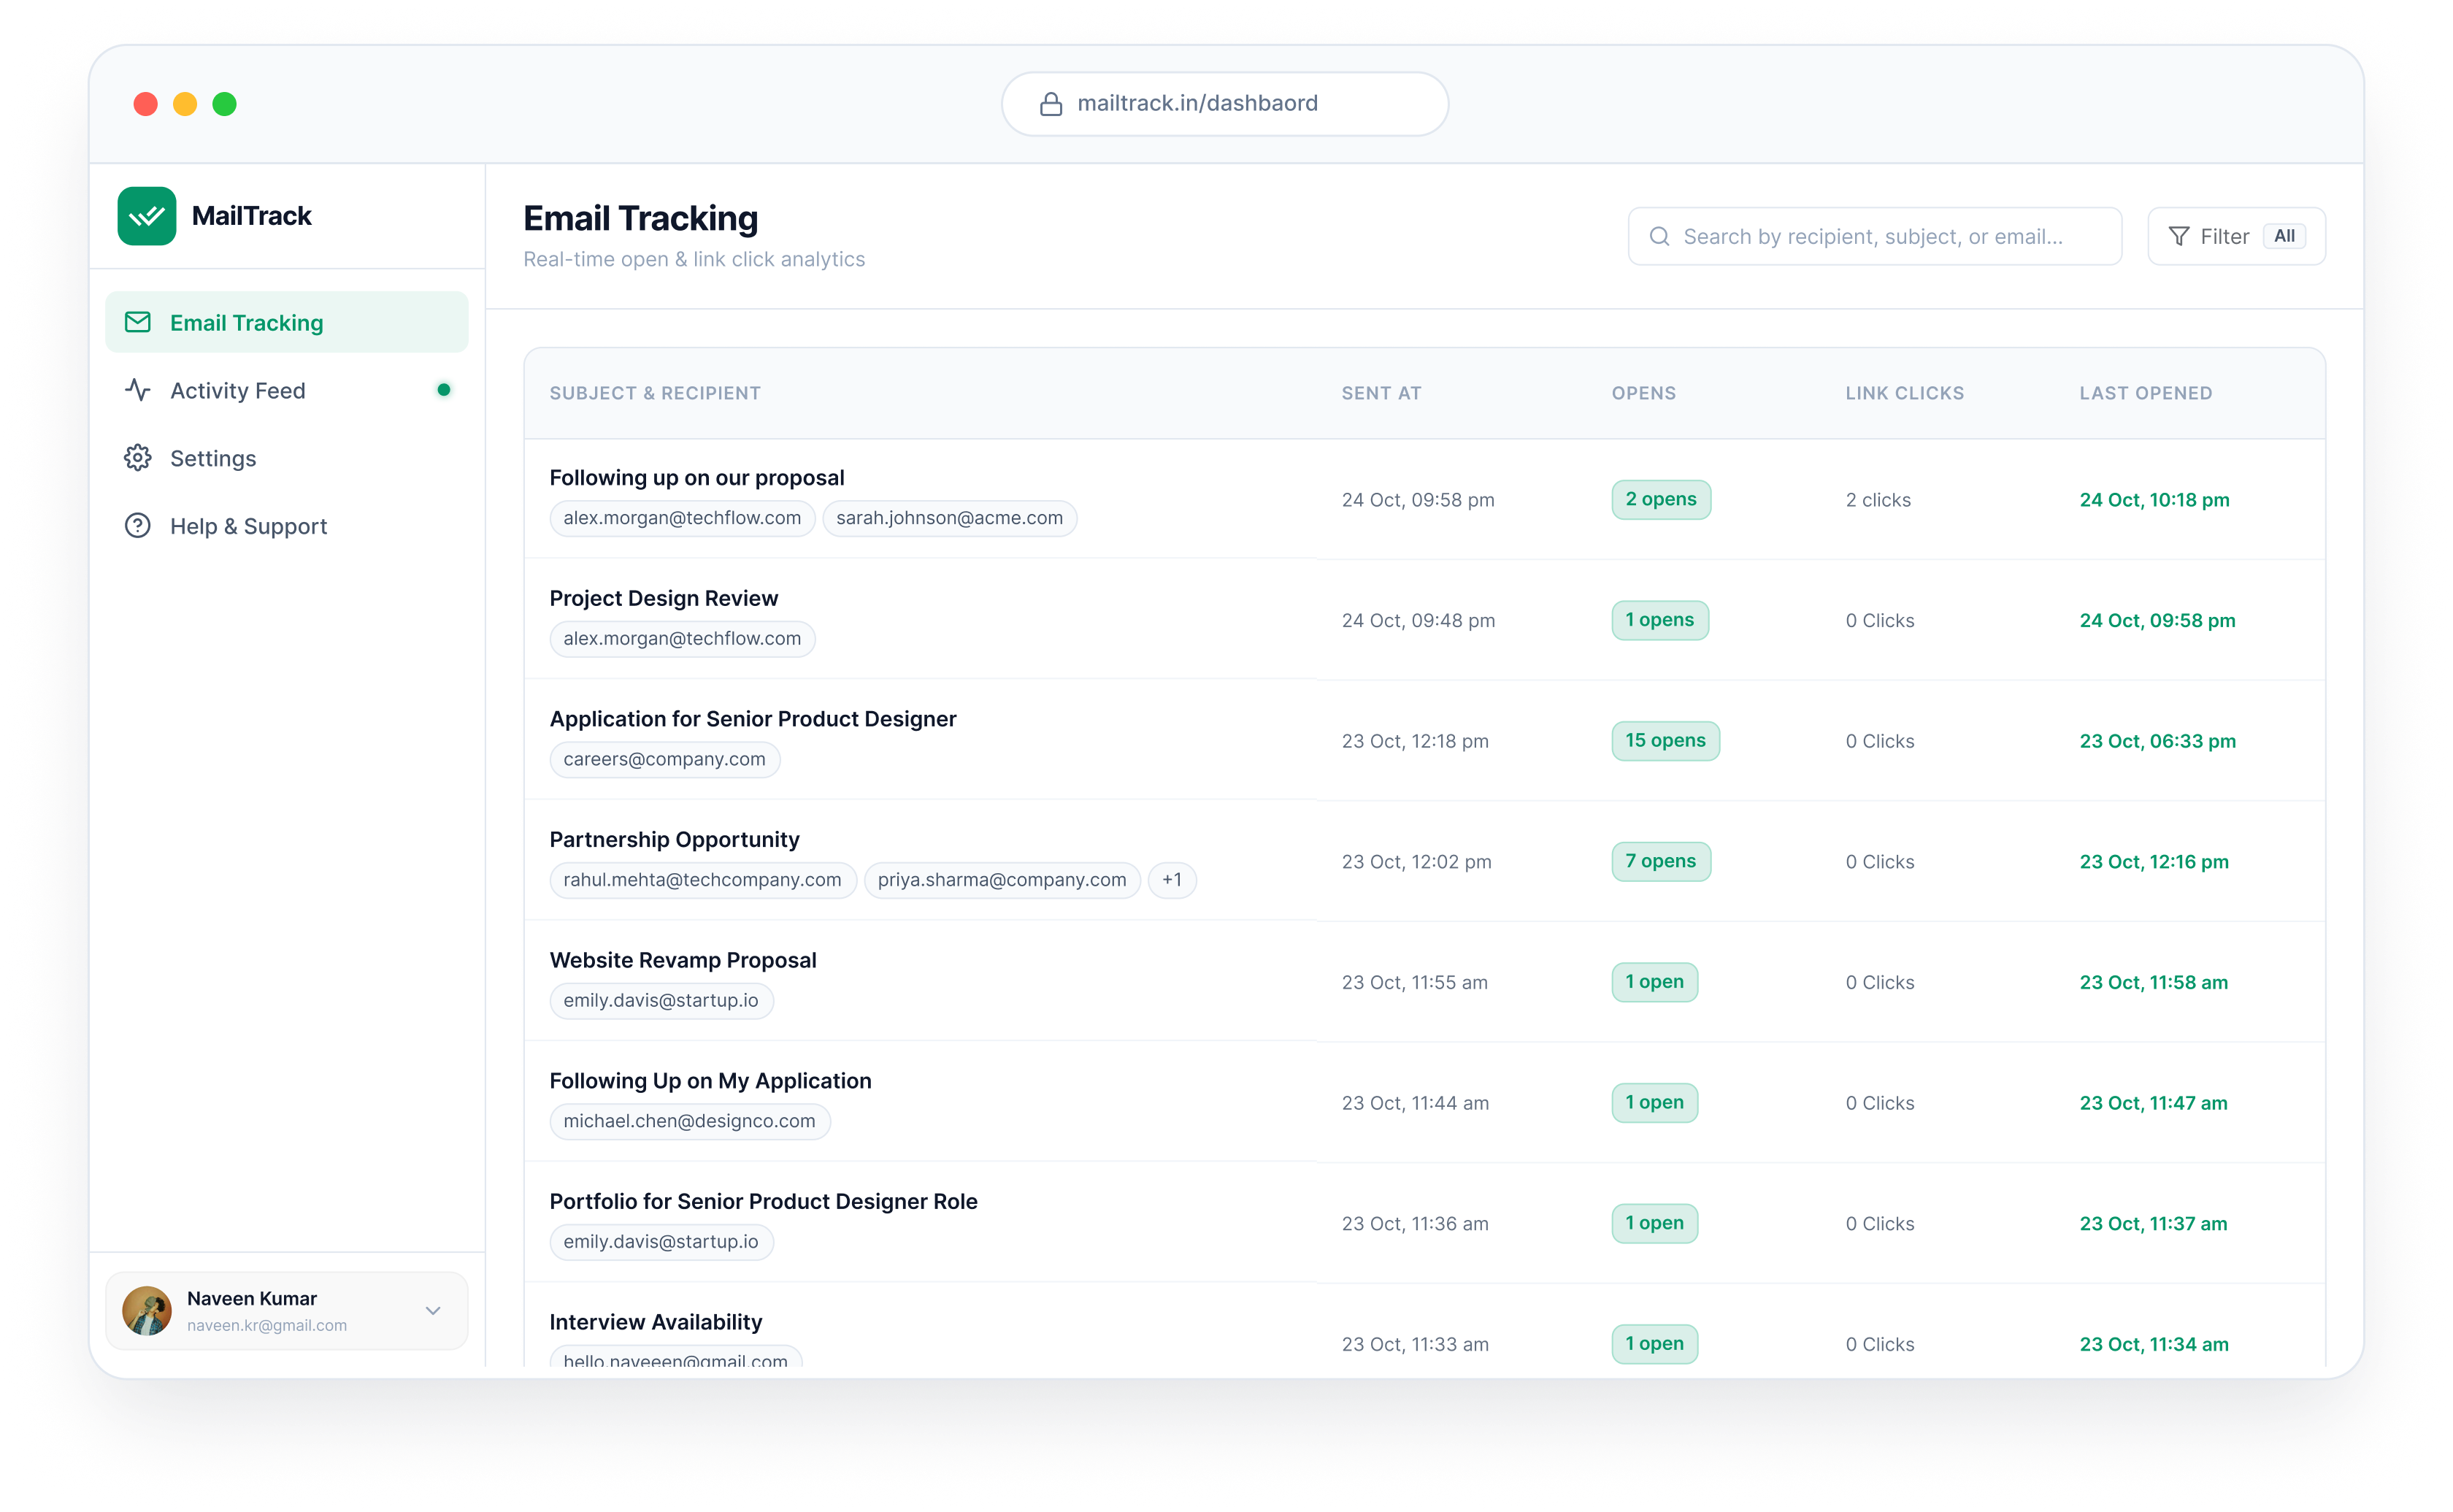Open the Website Revamp Proposal row
The image size is (2453, 1512).
(1424, 982)
